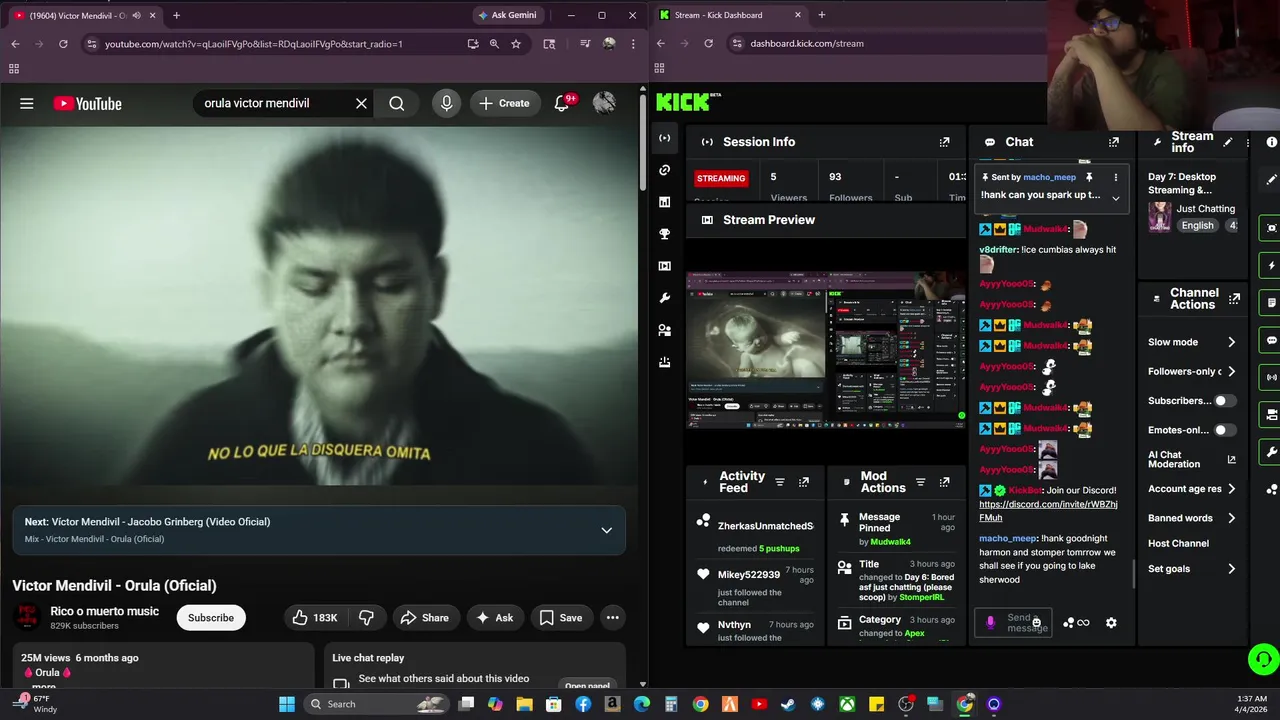The height and width of the screenshot is (720, 1280).
Task: Save the video to a playlist
Action: pyautogui.click(x=561, y=618)
